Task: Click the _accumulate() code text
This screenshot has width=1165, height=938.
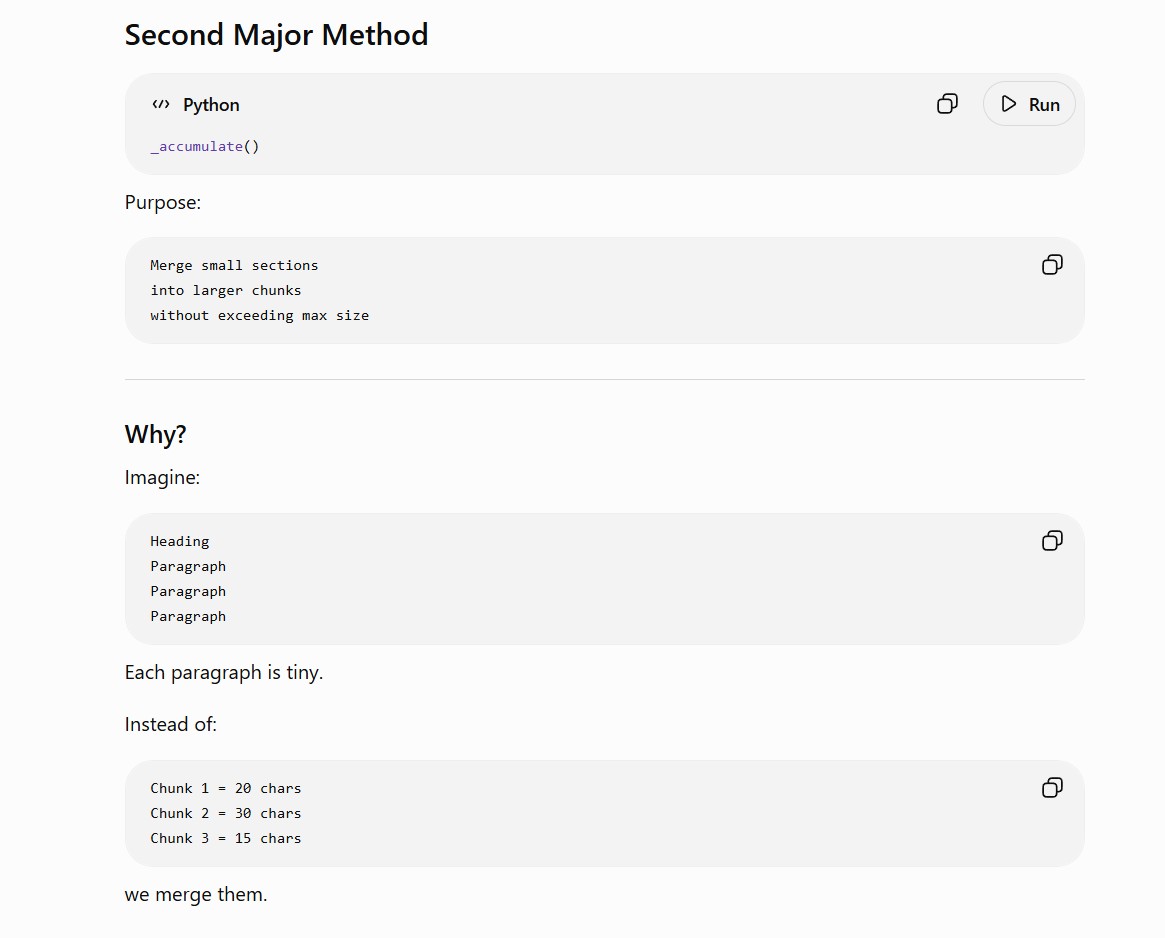Action: [x=204, y=146]
